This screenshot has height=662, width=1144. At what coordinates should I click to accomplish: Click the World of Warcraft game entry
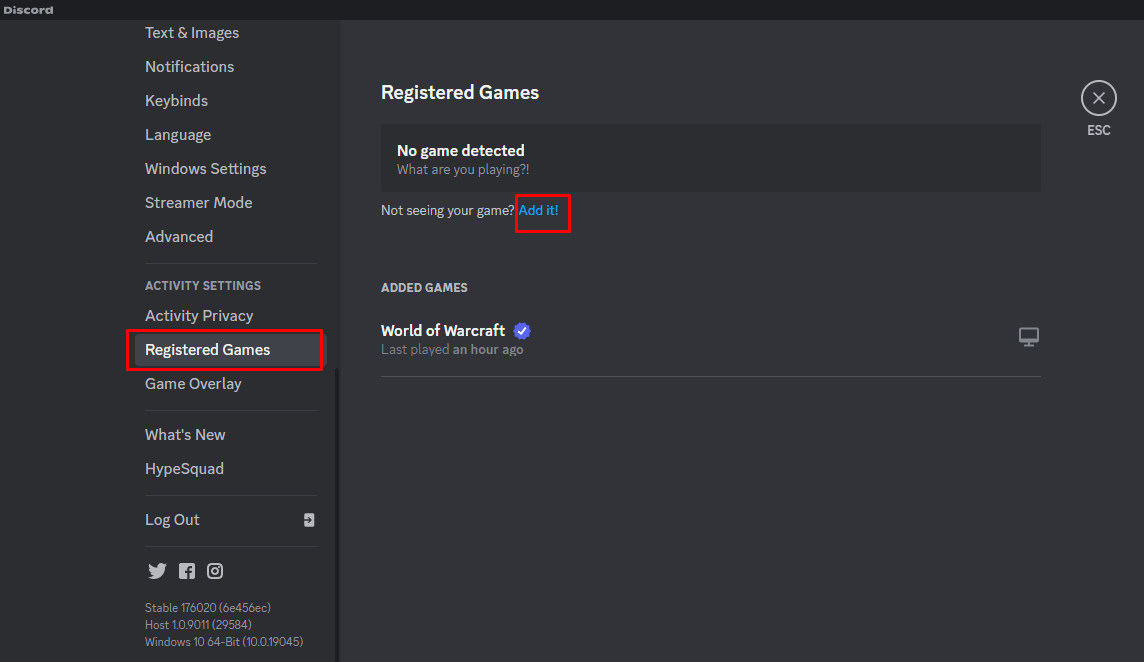(x=443, y=331)
